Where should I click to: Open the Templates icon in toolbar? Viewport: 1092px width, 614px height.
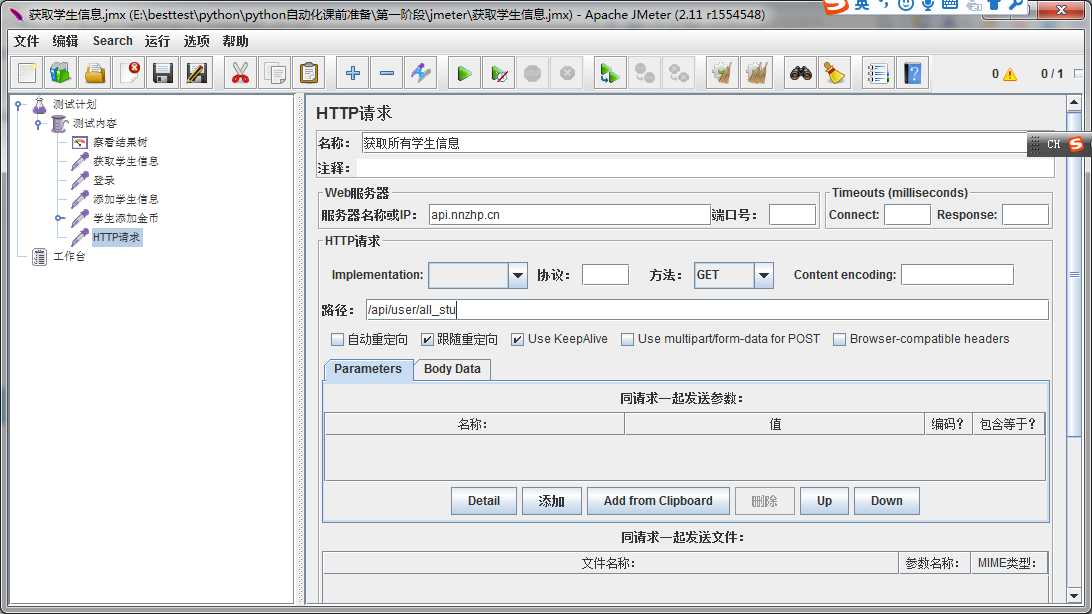pos(61,73)
